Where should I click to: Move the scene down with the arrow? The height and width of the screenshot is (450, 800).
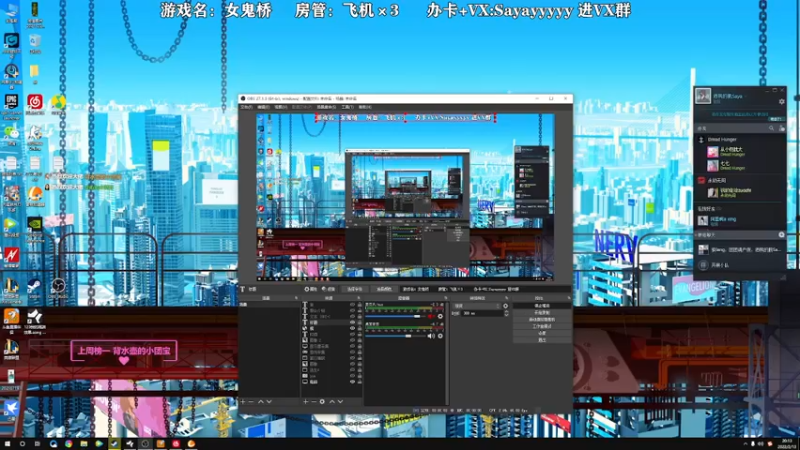[x=269, y=402]
